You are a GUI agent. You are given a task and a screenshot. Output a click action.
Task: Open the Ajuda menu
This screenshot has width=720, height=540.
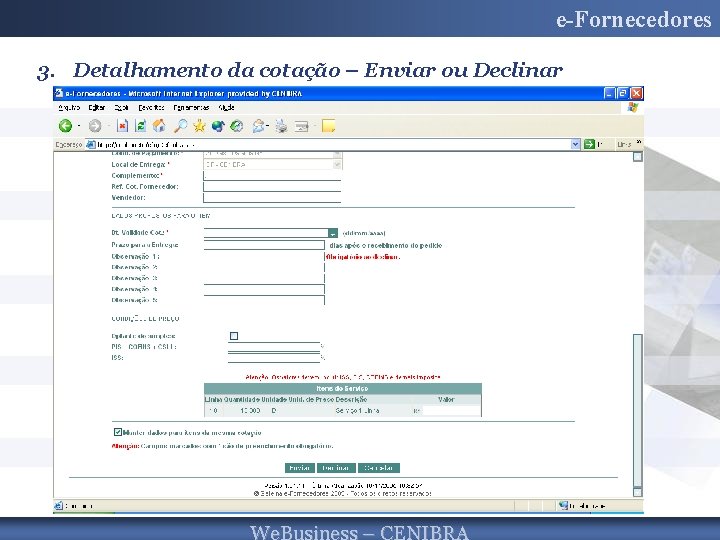pyautogui.click(x=226, y=107)
